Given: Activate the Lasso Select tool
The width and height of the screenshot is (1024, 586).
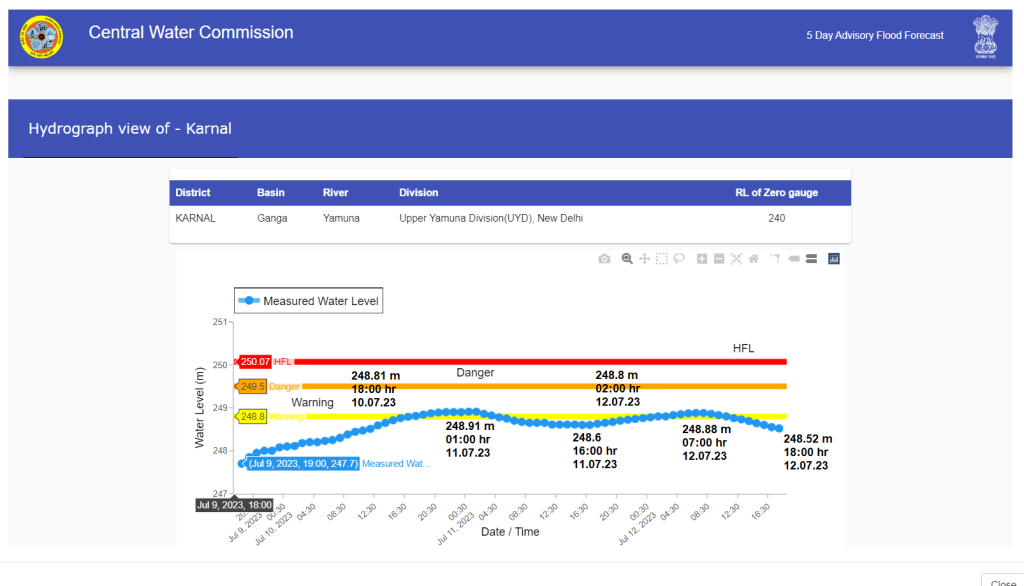Looking at the screenshot, I should click(678, 259).
